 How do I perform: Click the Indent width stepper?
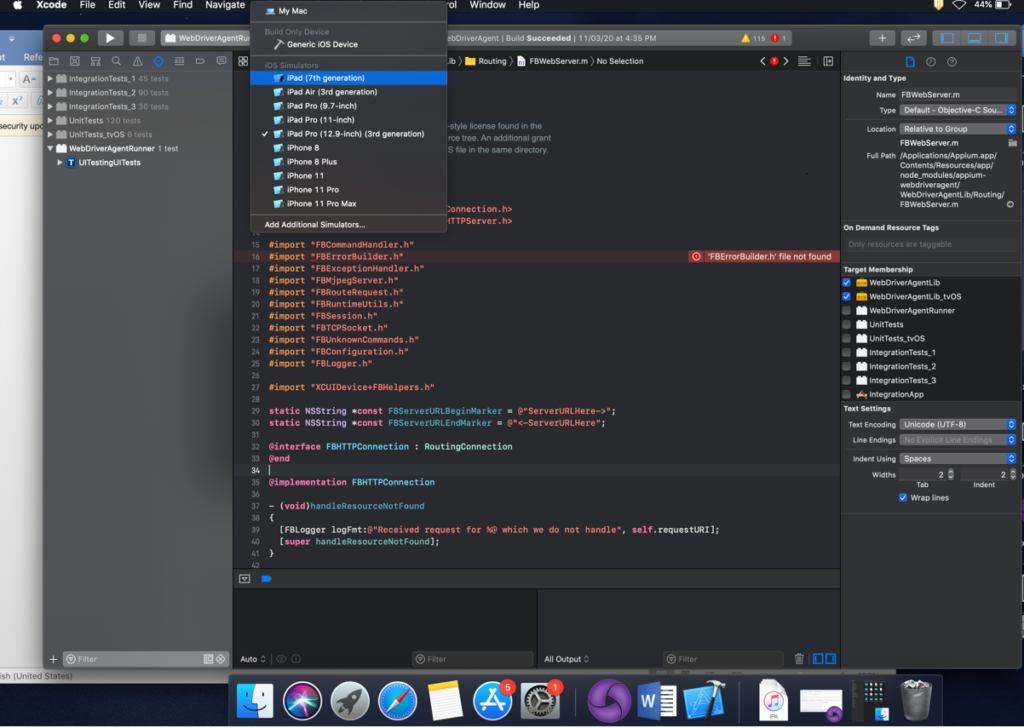(x=1013, y=475)
